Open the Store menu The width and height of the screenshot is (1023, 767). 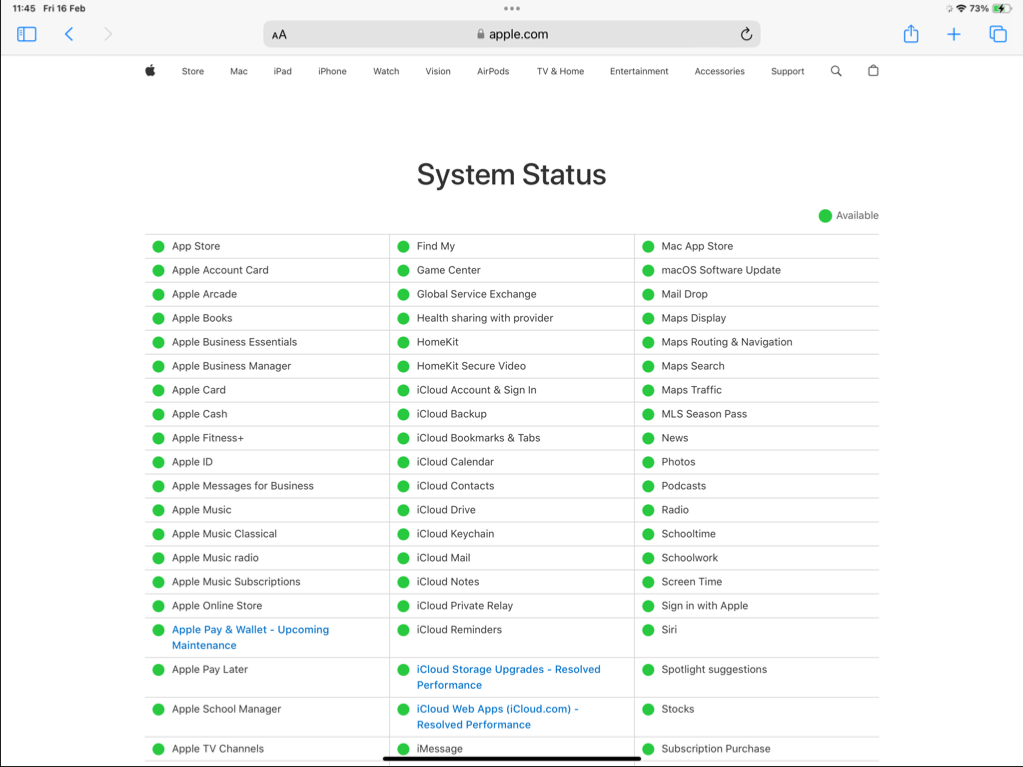click(192, 71)
